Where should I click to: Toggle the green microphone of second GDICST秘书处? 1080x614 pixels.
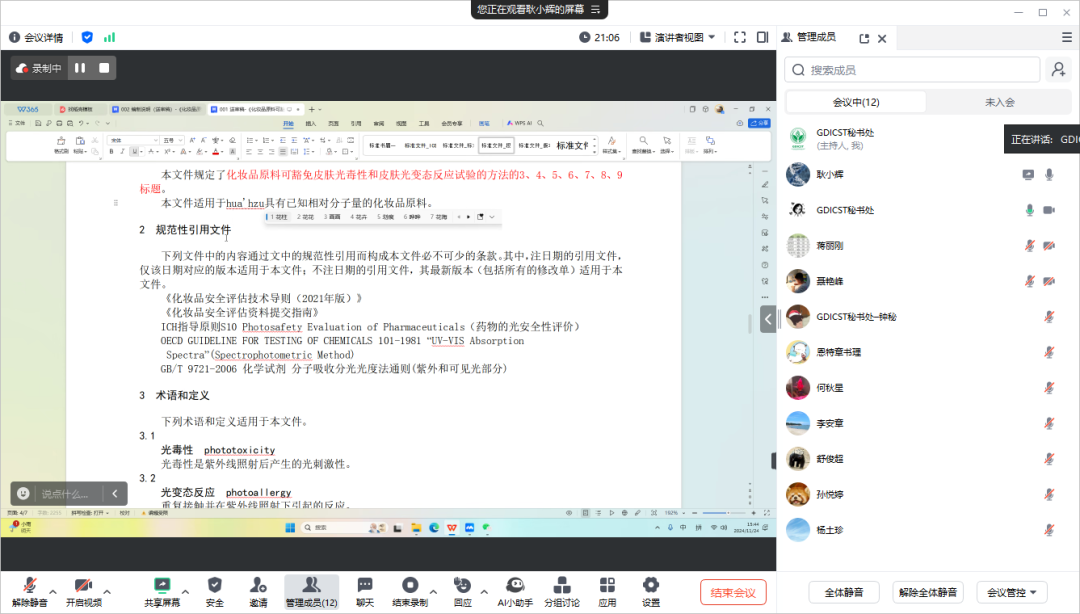[x=1030, y=210]
